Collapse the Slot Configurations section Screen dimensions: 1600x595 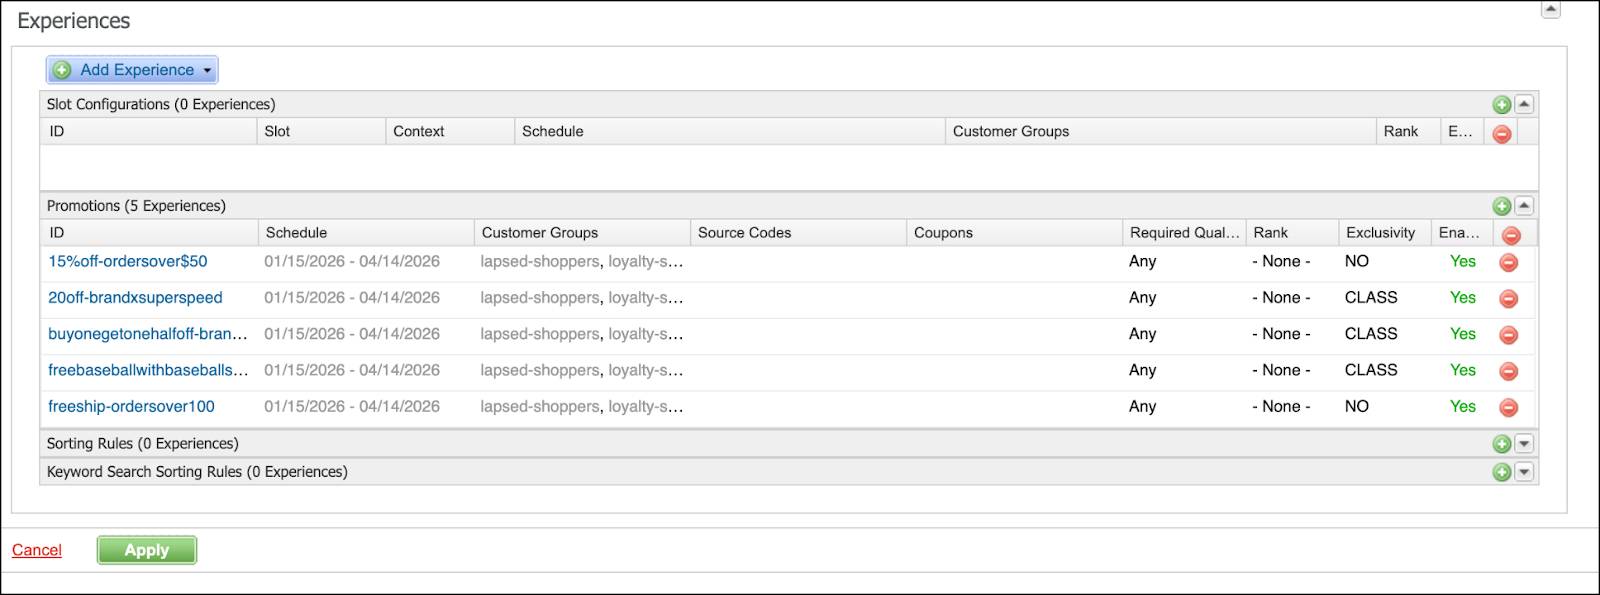point(1524,104)
